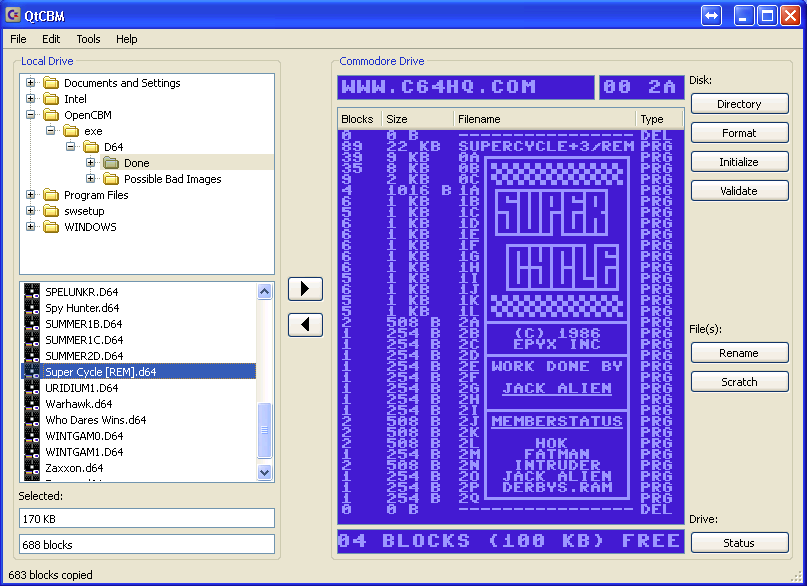Click the Size column header
Image resolution: width=807 pixels, height=586 pixels.
coord(418,119)
